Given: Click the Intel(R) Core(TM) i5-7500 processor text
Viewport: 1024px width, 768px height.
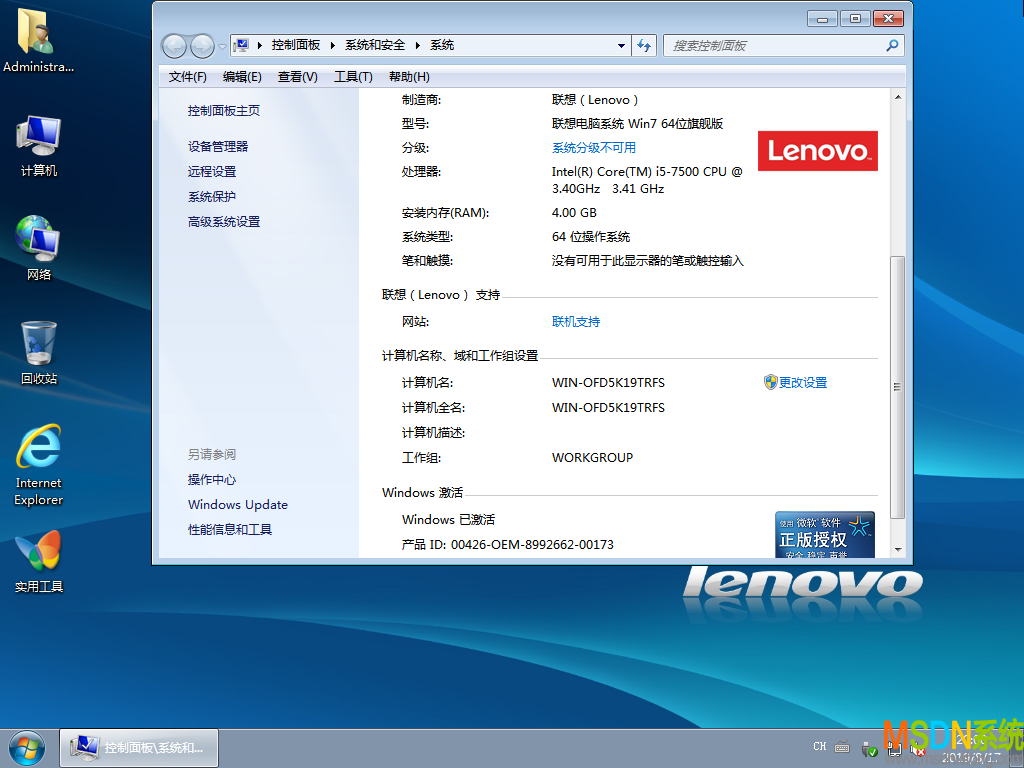Looking at the screenshot, I should coord(647,180).
